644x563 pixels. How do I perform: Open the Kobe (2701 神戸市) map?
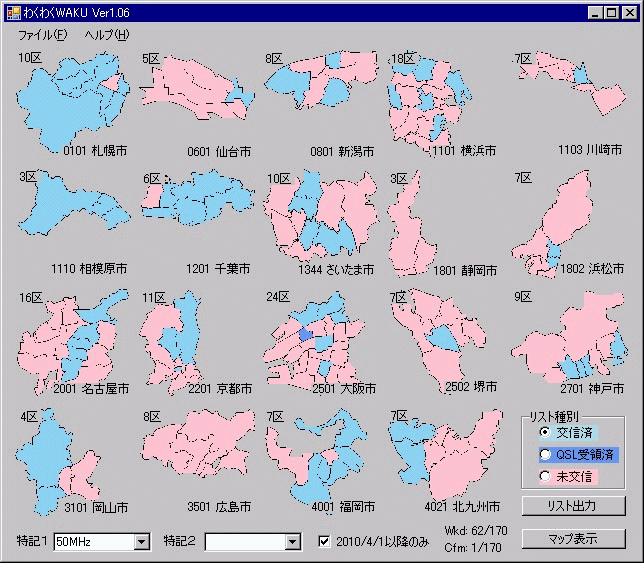[x=570, y=337]
